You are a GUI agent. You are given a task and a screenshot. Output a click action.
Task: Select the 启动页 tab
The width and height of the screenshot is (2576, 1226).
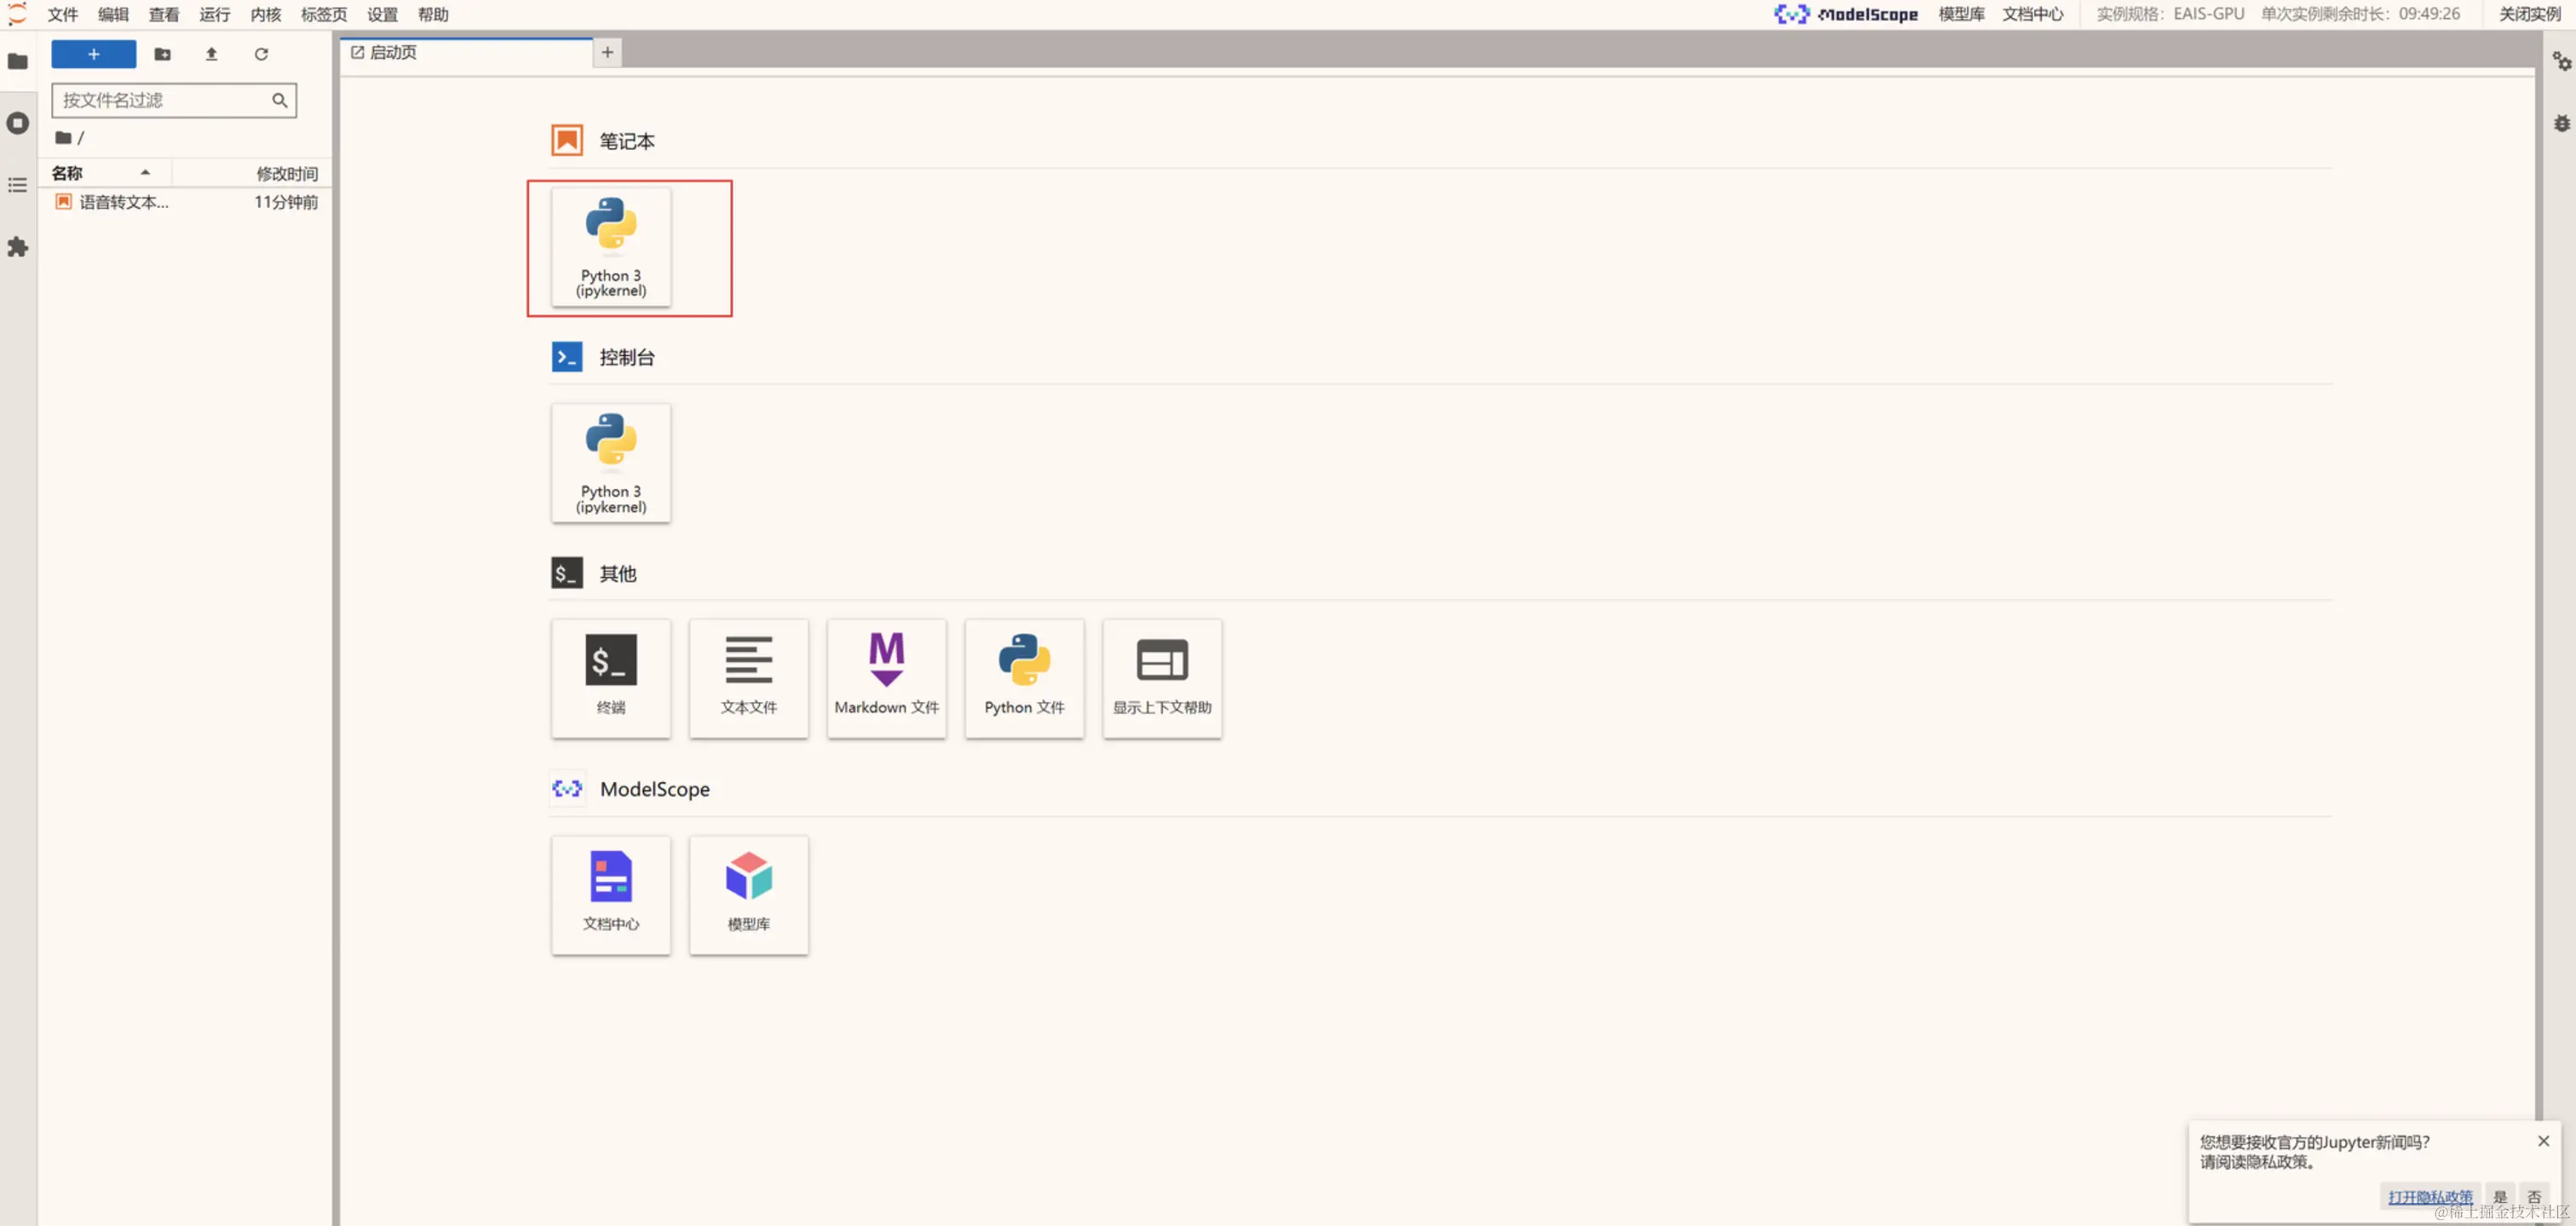pyautogui.click(x=466, y=53)
